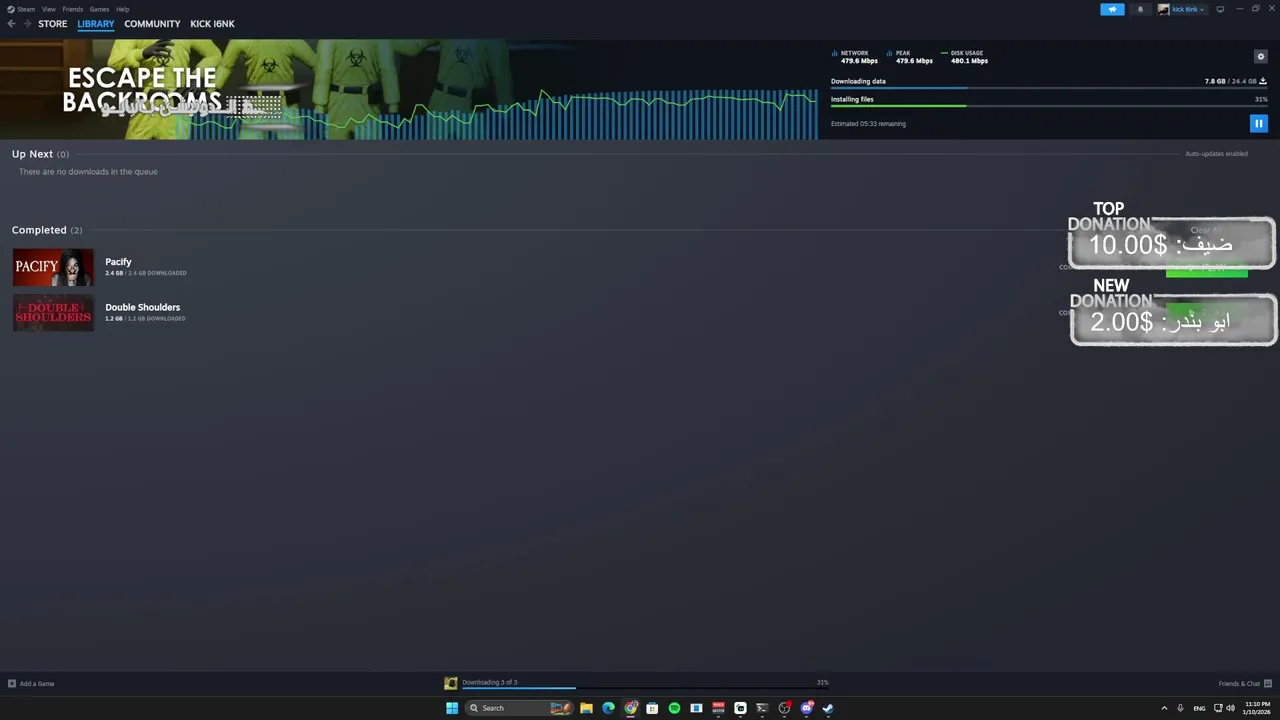The height and width of the screenshot is (720, 1280).
Task: Open the volume tray icon
Action: [1230, 708]
